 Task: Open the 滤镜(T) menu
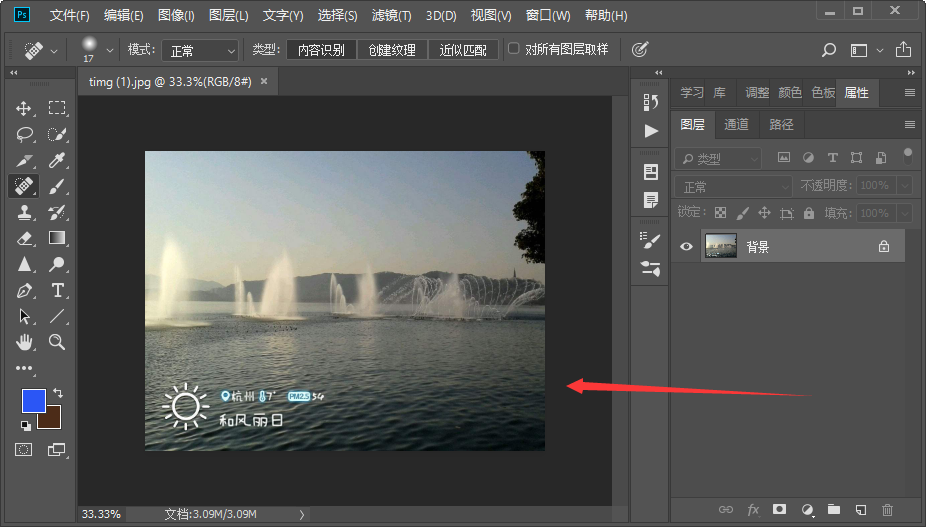click(x=391, y=16)
